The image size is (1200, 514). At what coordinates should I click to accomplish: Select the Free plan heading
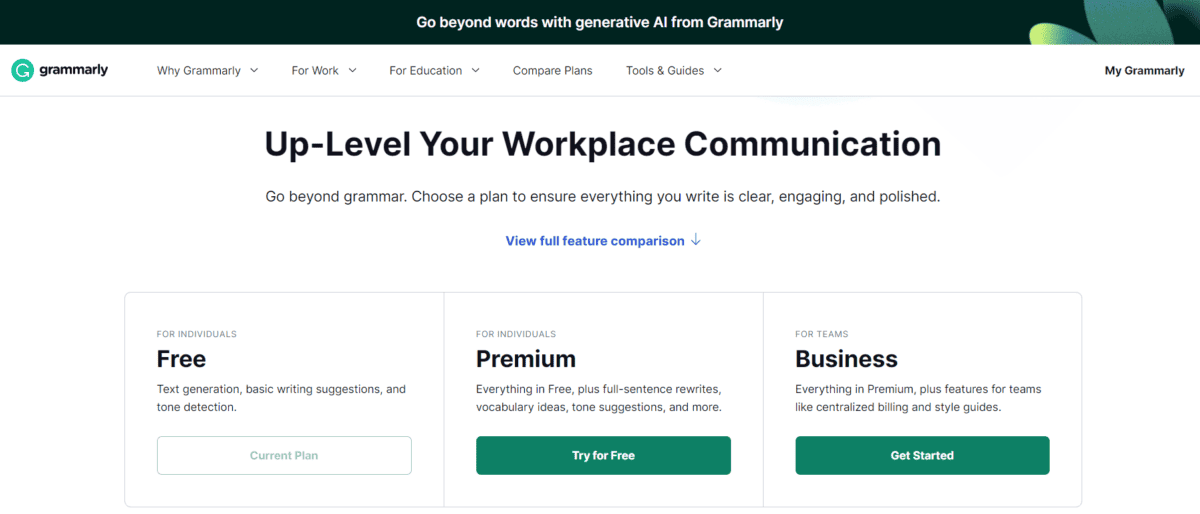coord(181,359)
